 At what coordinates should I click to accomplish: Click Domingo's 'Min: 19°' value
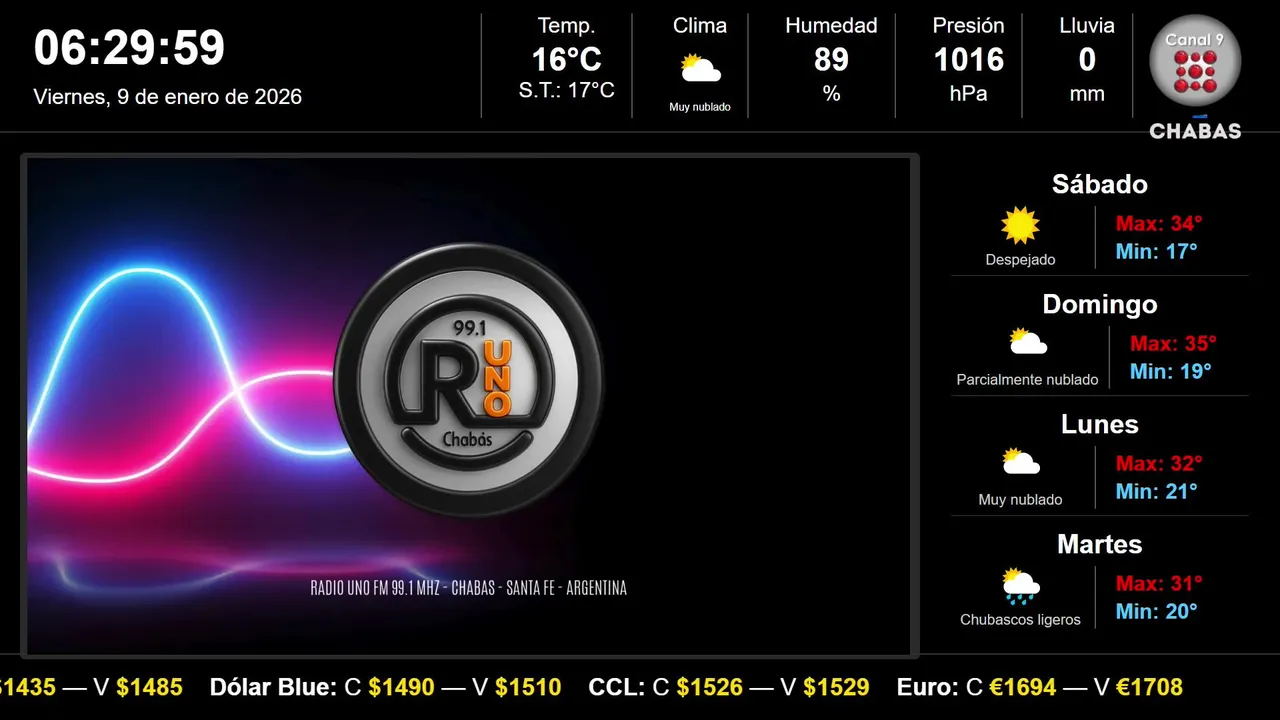click(1171, 371)
